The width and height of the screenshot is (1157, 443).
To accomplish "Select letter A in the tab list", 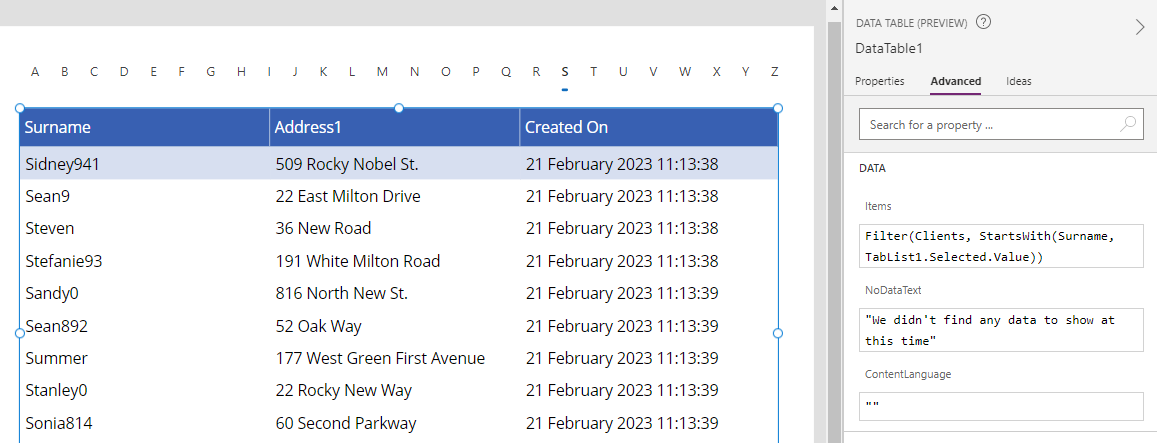I will (x=35, y=71).
